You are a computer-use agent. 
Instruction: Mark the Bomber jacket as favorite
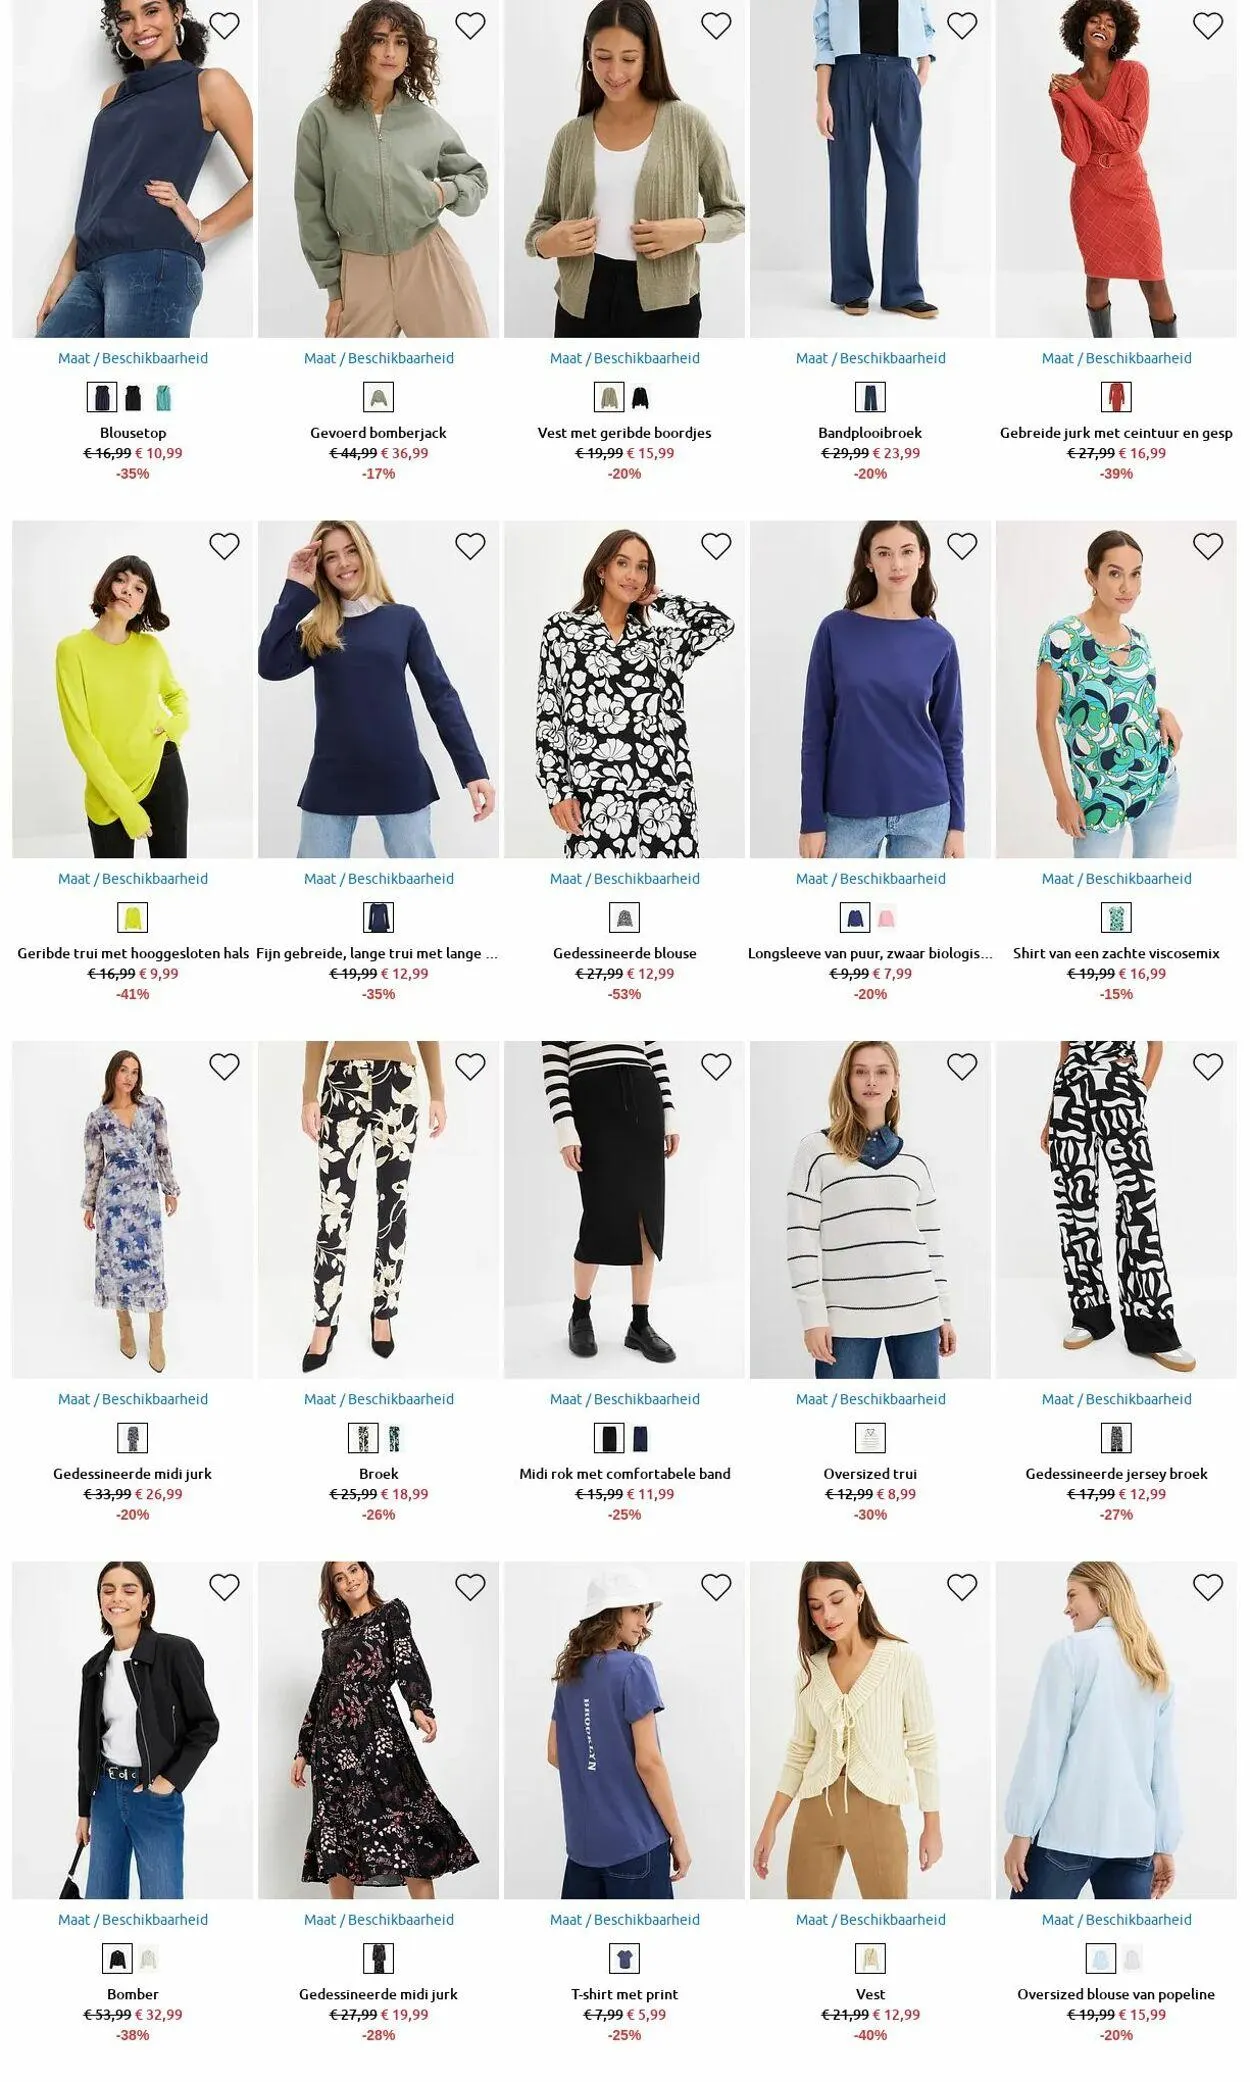[224, 1587]
